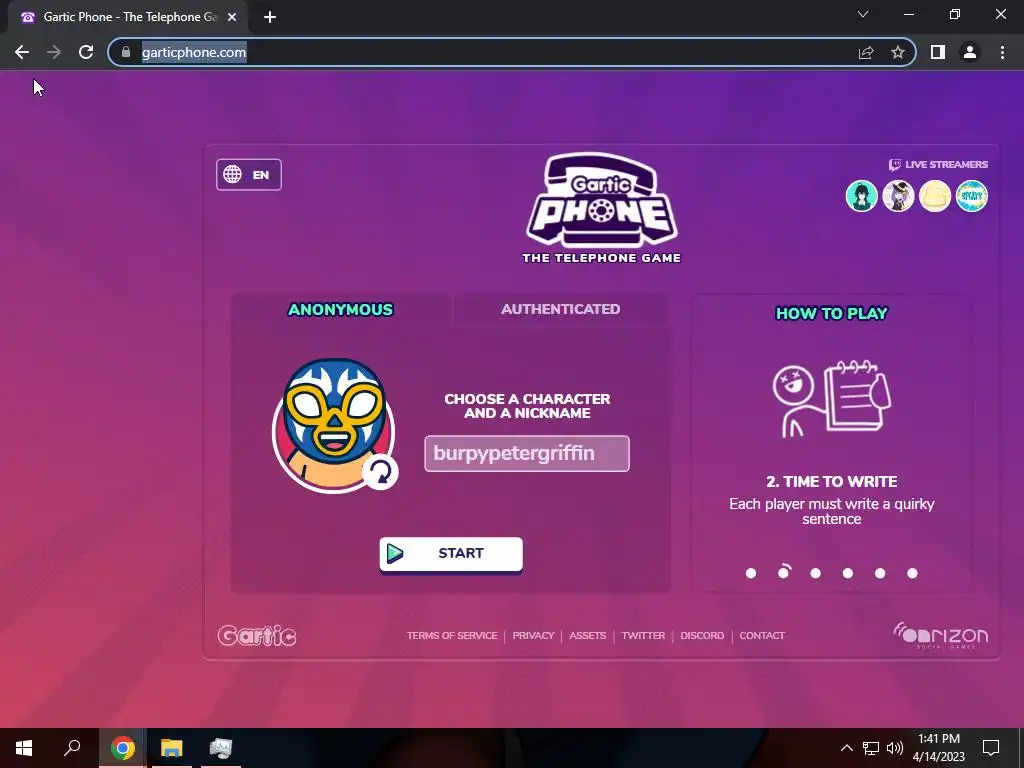Open the third live streamer yellow avatar
This screenshot has height=768, width=1024.
tap(935, 196)
